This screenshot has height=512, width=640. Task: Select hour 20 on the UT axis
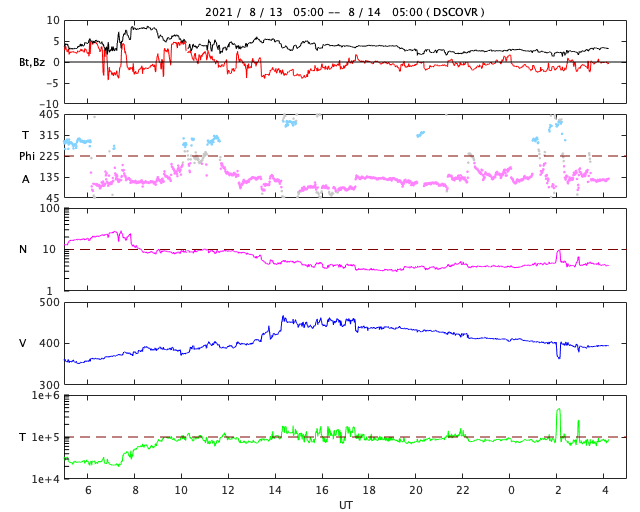[x=416, y=490]
